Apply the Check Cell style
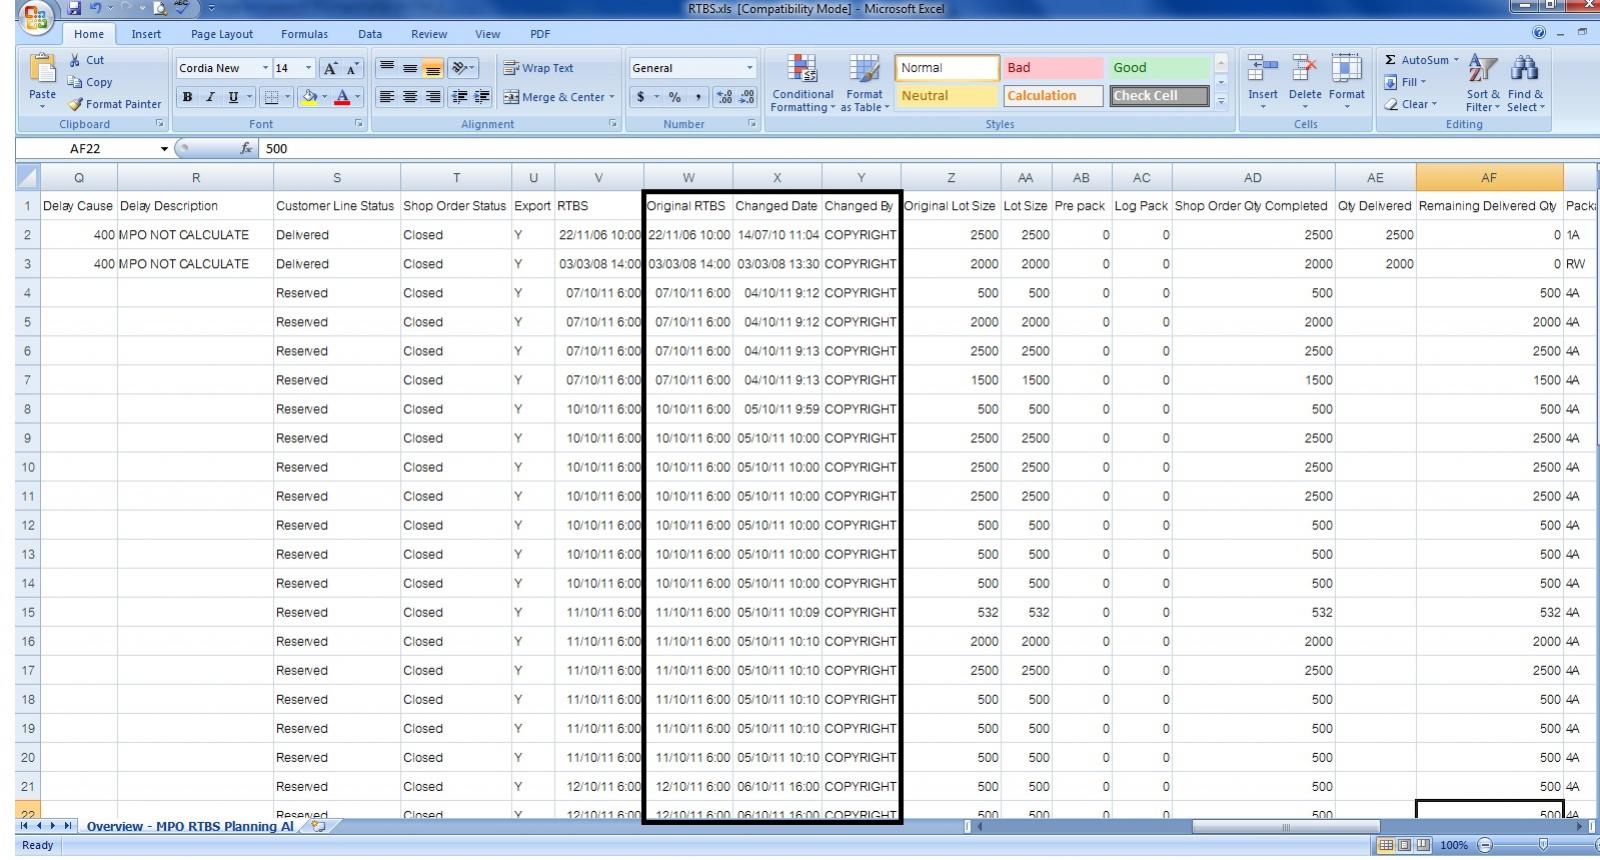Image resolution: width=1600 pixels, height=860 pixels. point(1157,96)
